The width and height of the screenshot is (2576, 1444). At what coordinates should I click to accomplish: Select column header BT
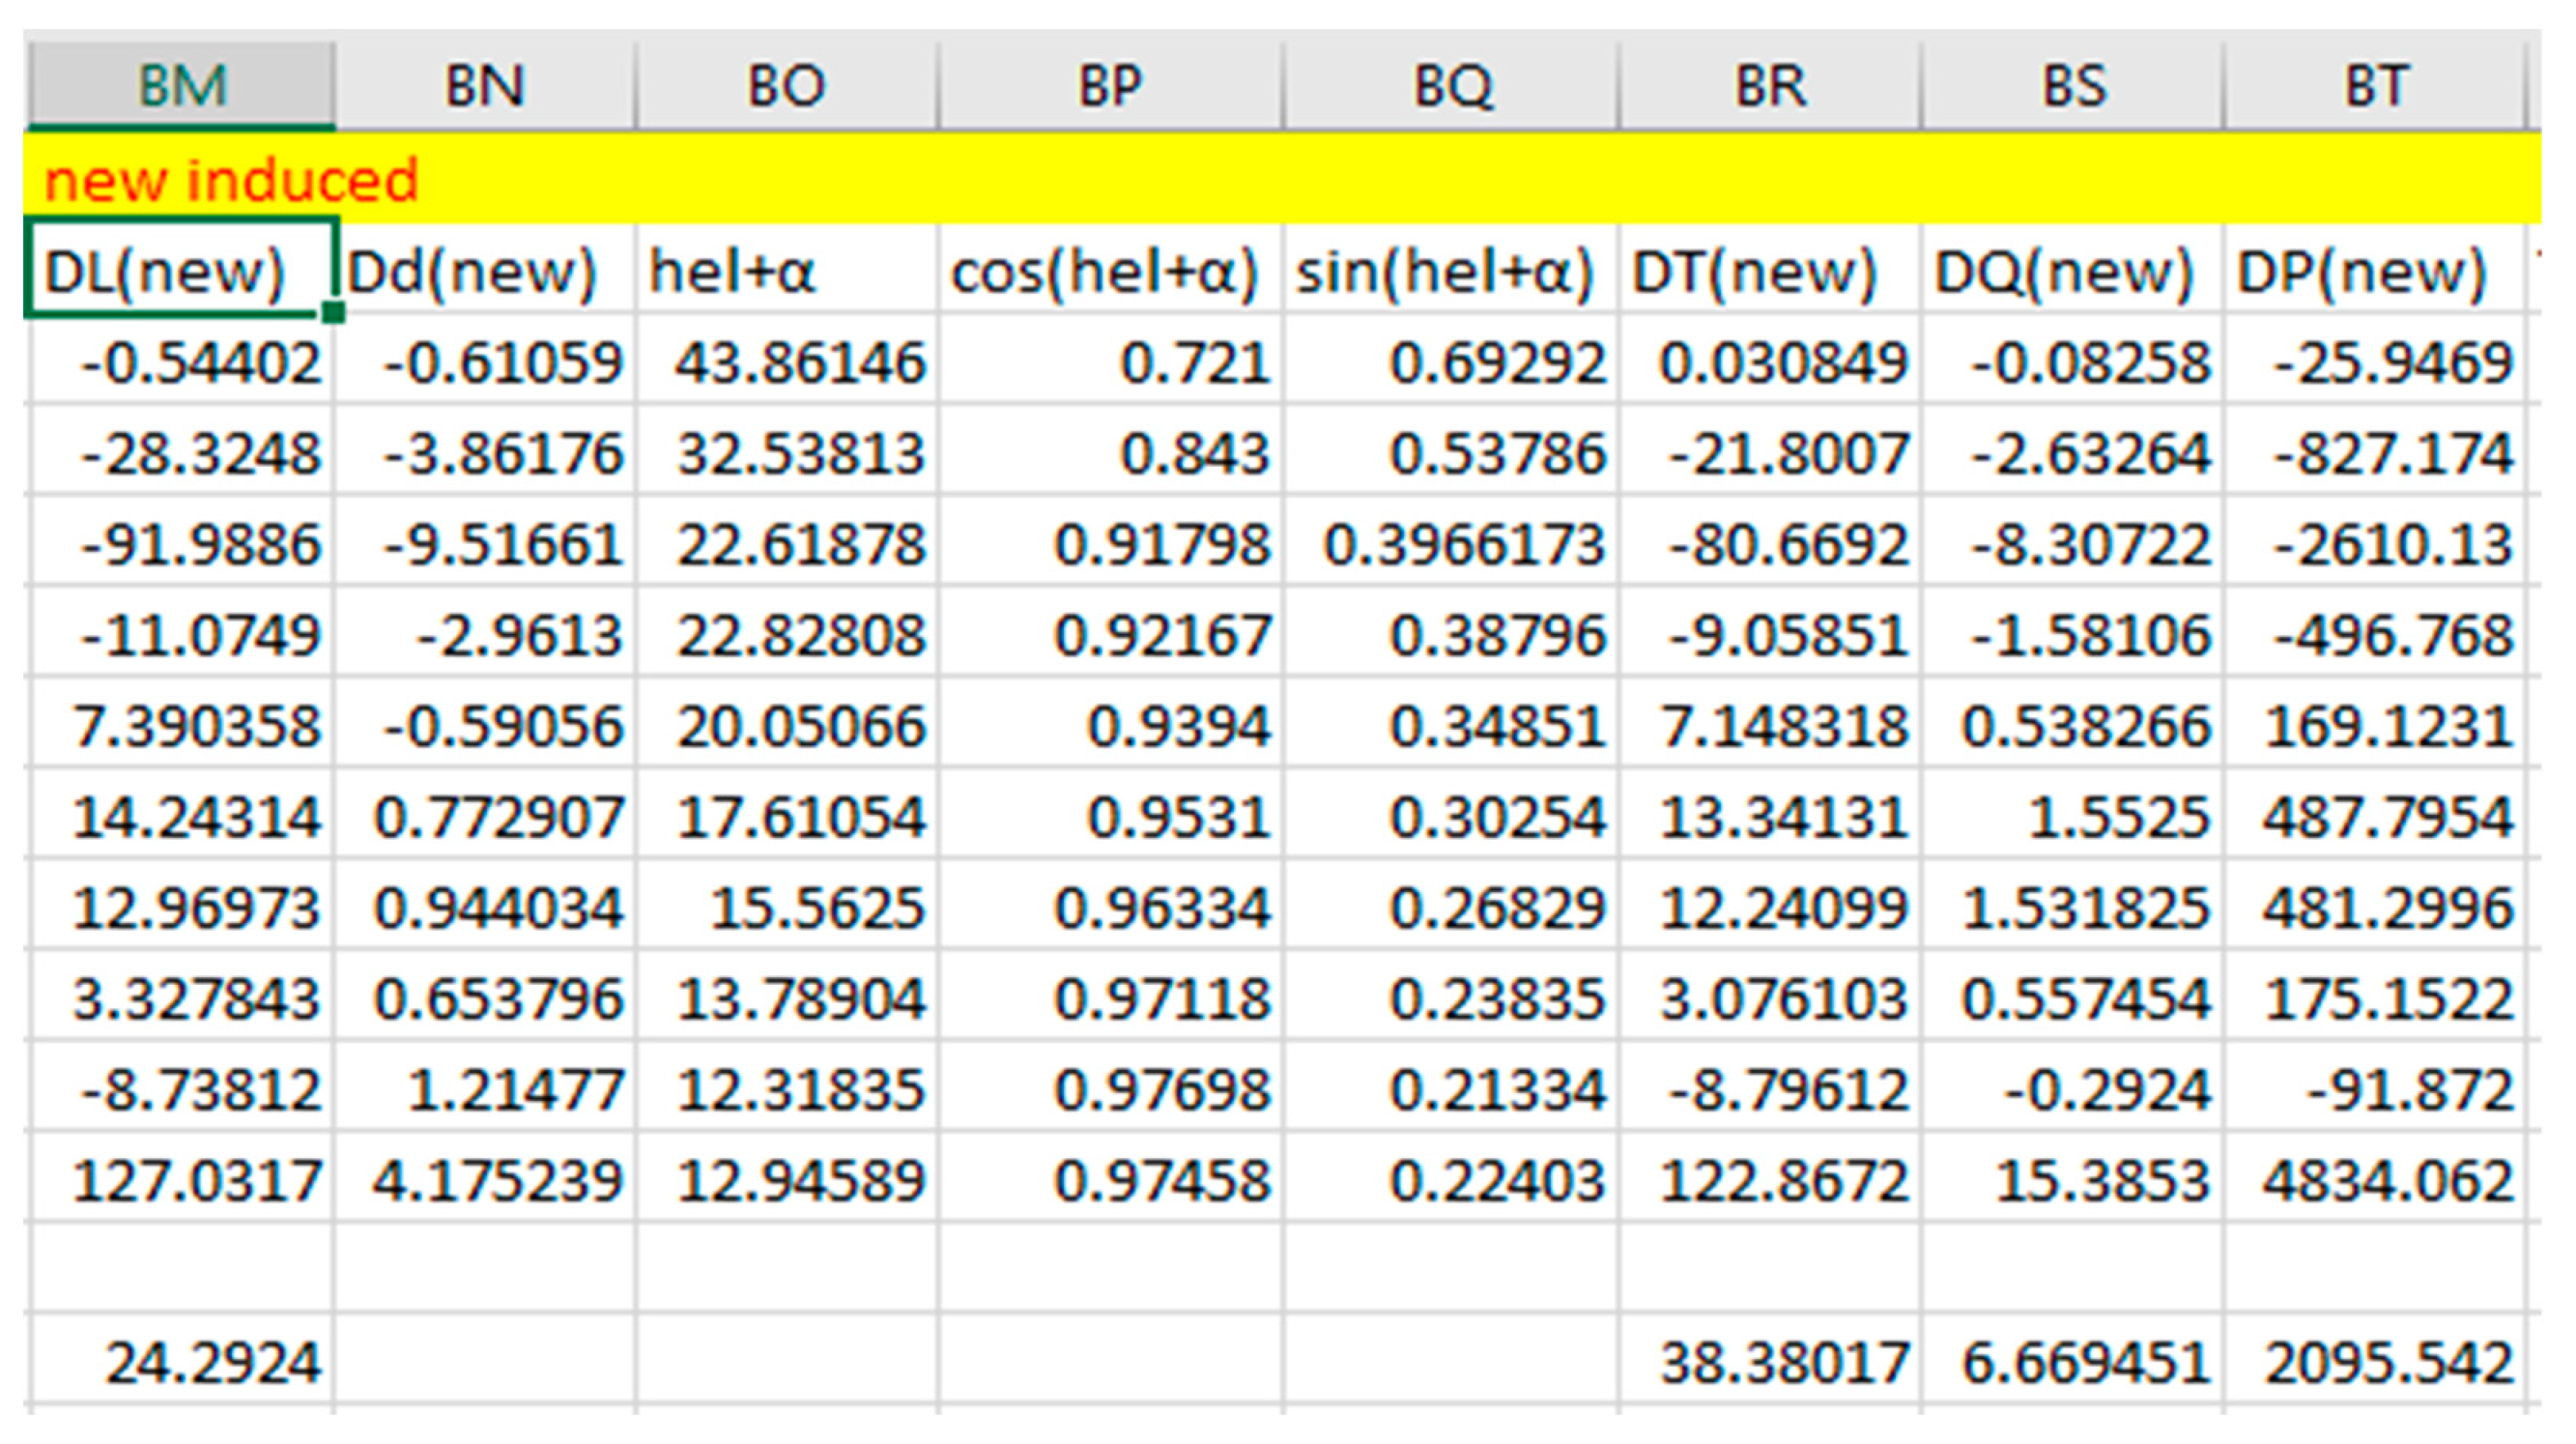[x=2376, y=86]
